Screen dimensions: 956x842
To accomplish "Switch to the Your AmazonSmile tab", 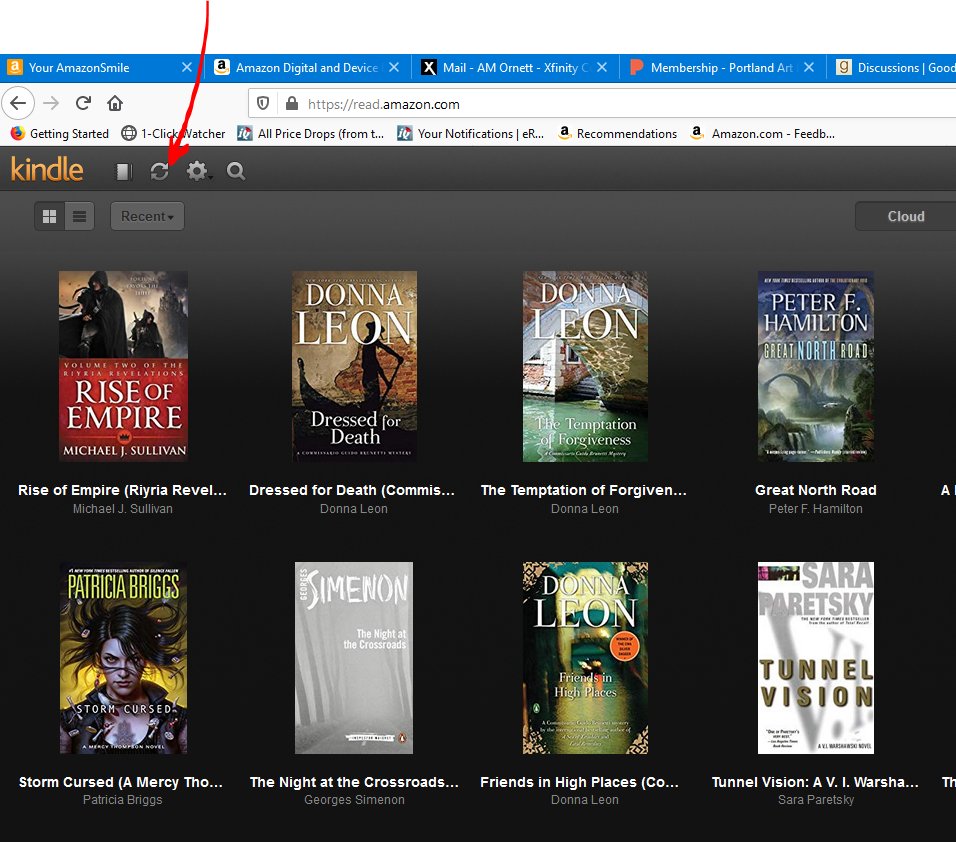I will tap(90, 68).
